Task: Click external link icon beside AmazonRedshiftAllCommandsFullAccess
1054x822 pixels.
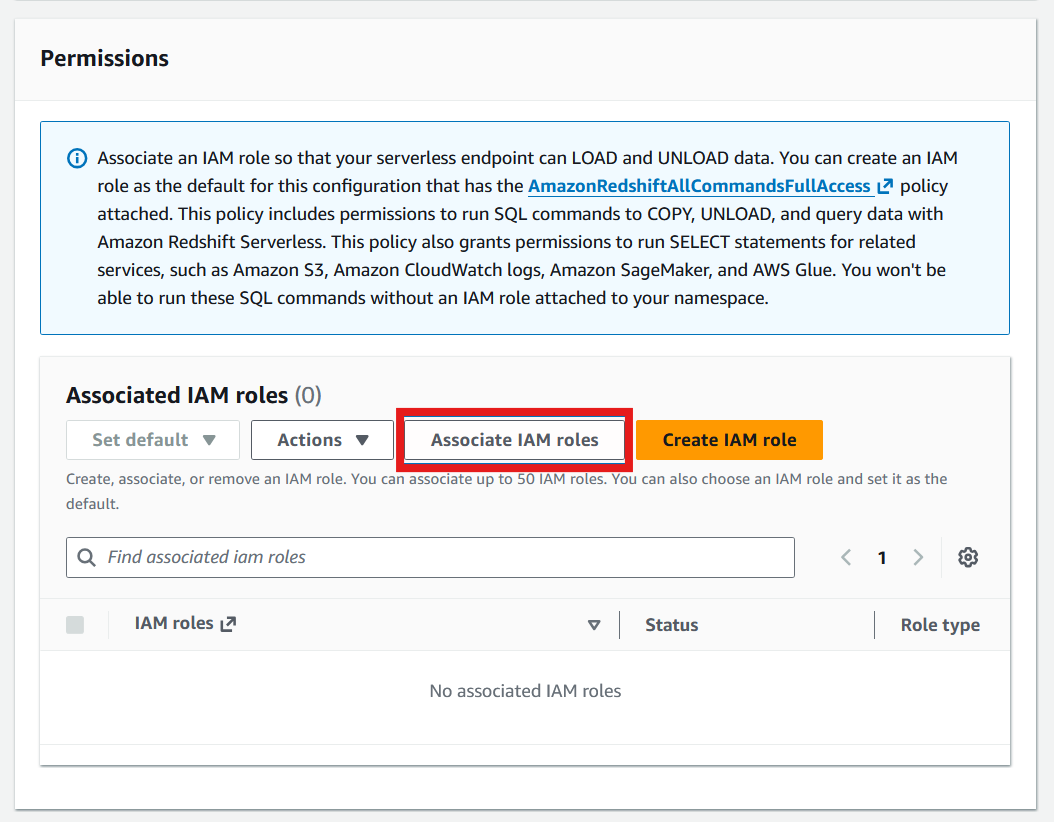Action: click(x=885, y=186)
